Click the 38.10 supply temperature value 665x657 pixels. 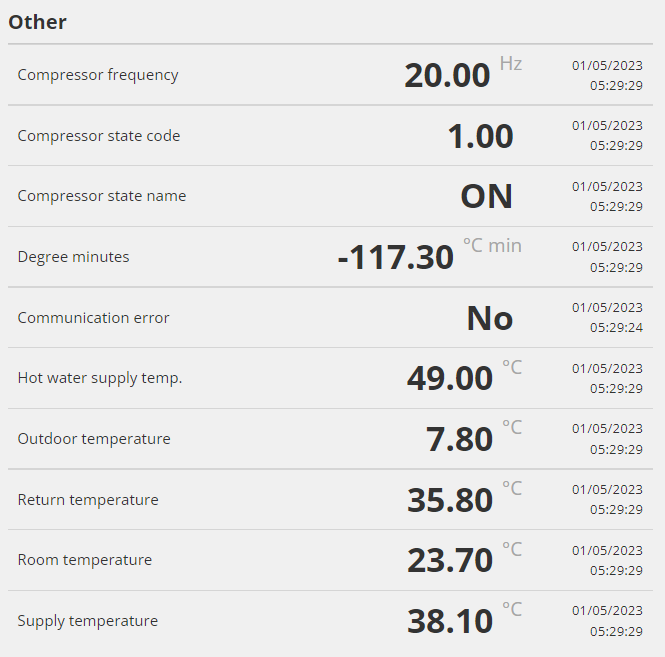click(x=450, y=621)
